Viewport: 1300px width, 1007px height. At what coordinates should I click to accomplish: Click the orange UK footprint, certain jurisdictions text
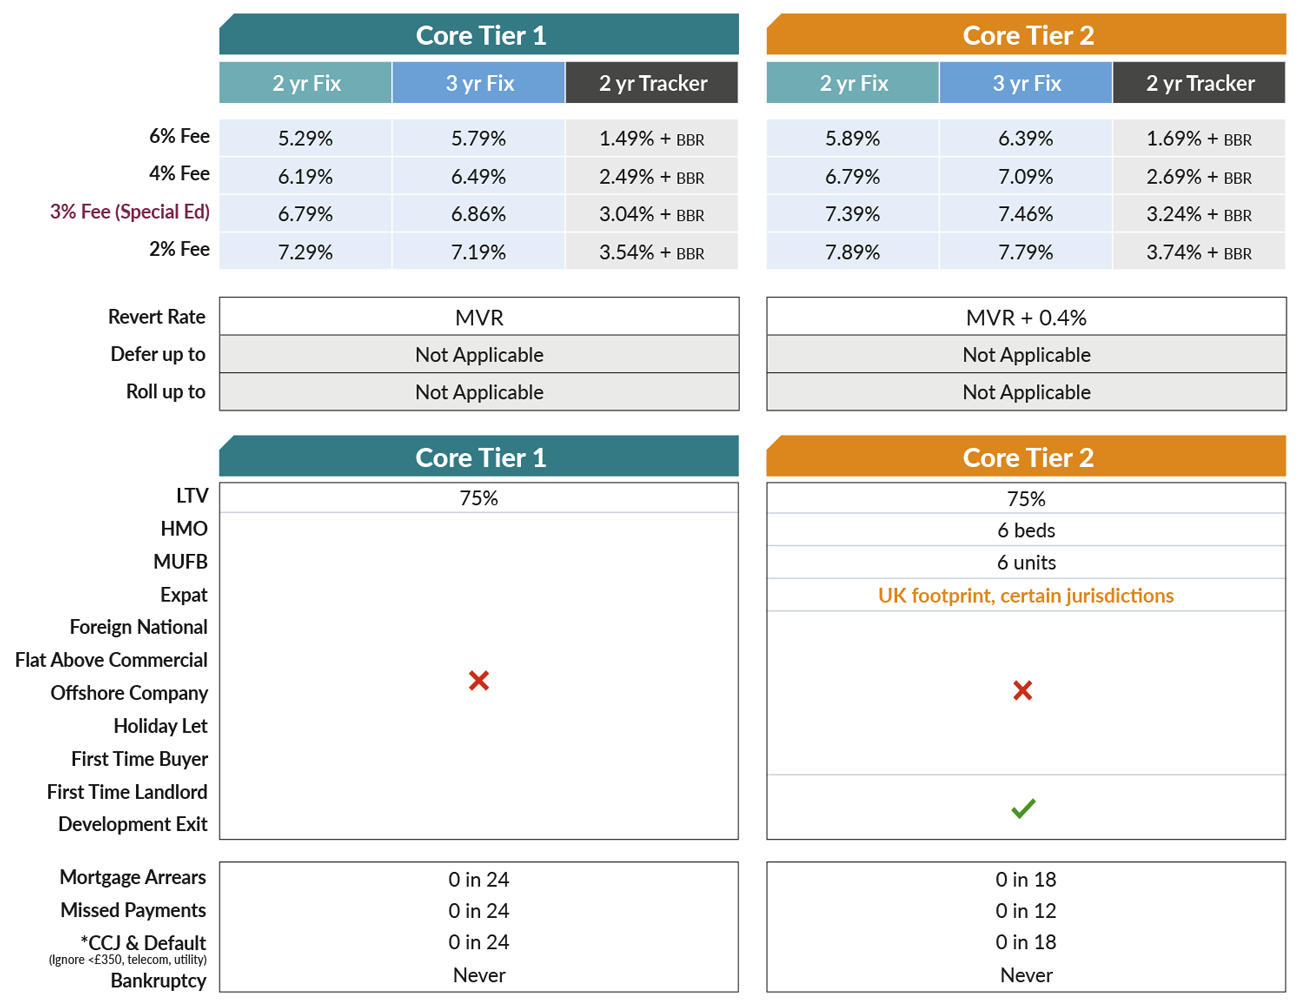(1026, 596)
